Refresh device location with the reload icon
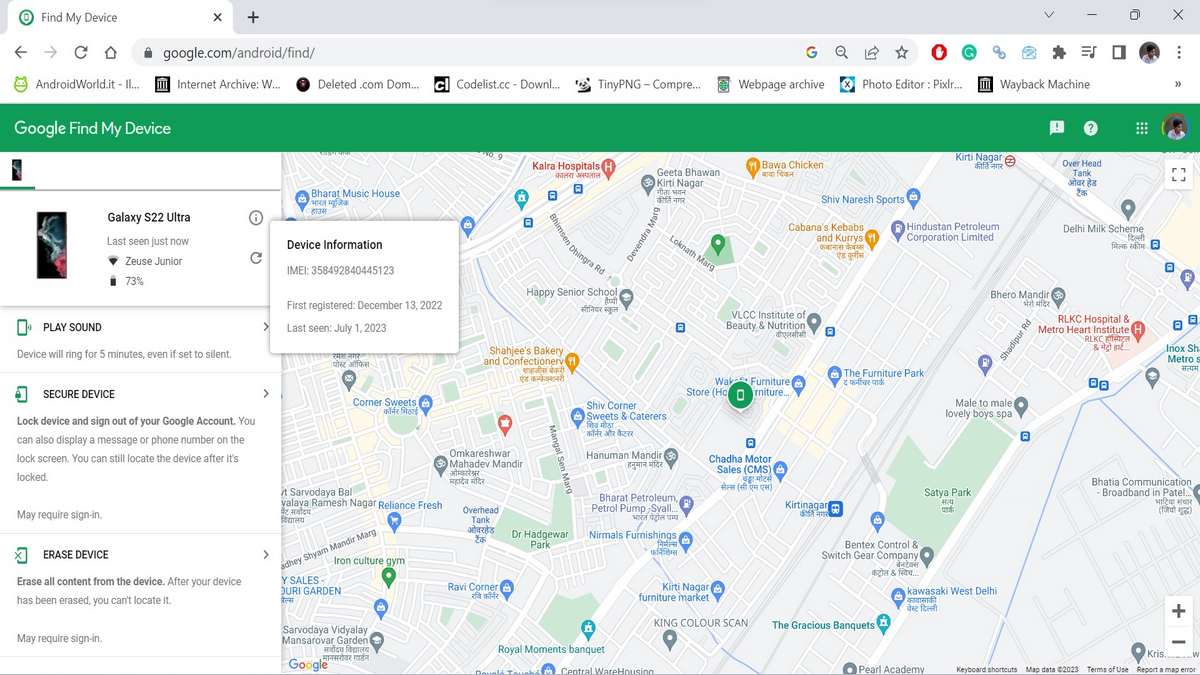1200x675 pixels. (x=256, y=258)
